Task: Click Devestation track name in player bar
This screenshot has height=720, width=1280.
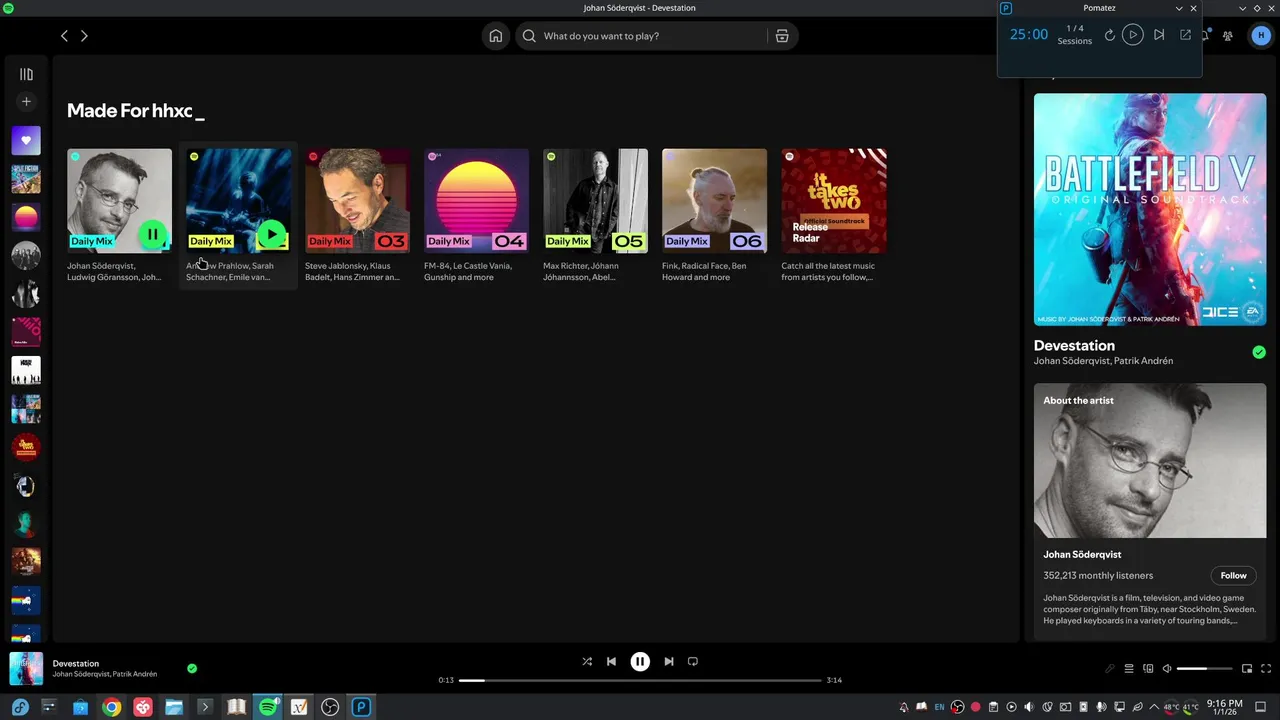Action: click(x=76, y=663)
